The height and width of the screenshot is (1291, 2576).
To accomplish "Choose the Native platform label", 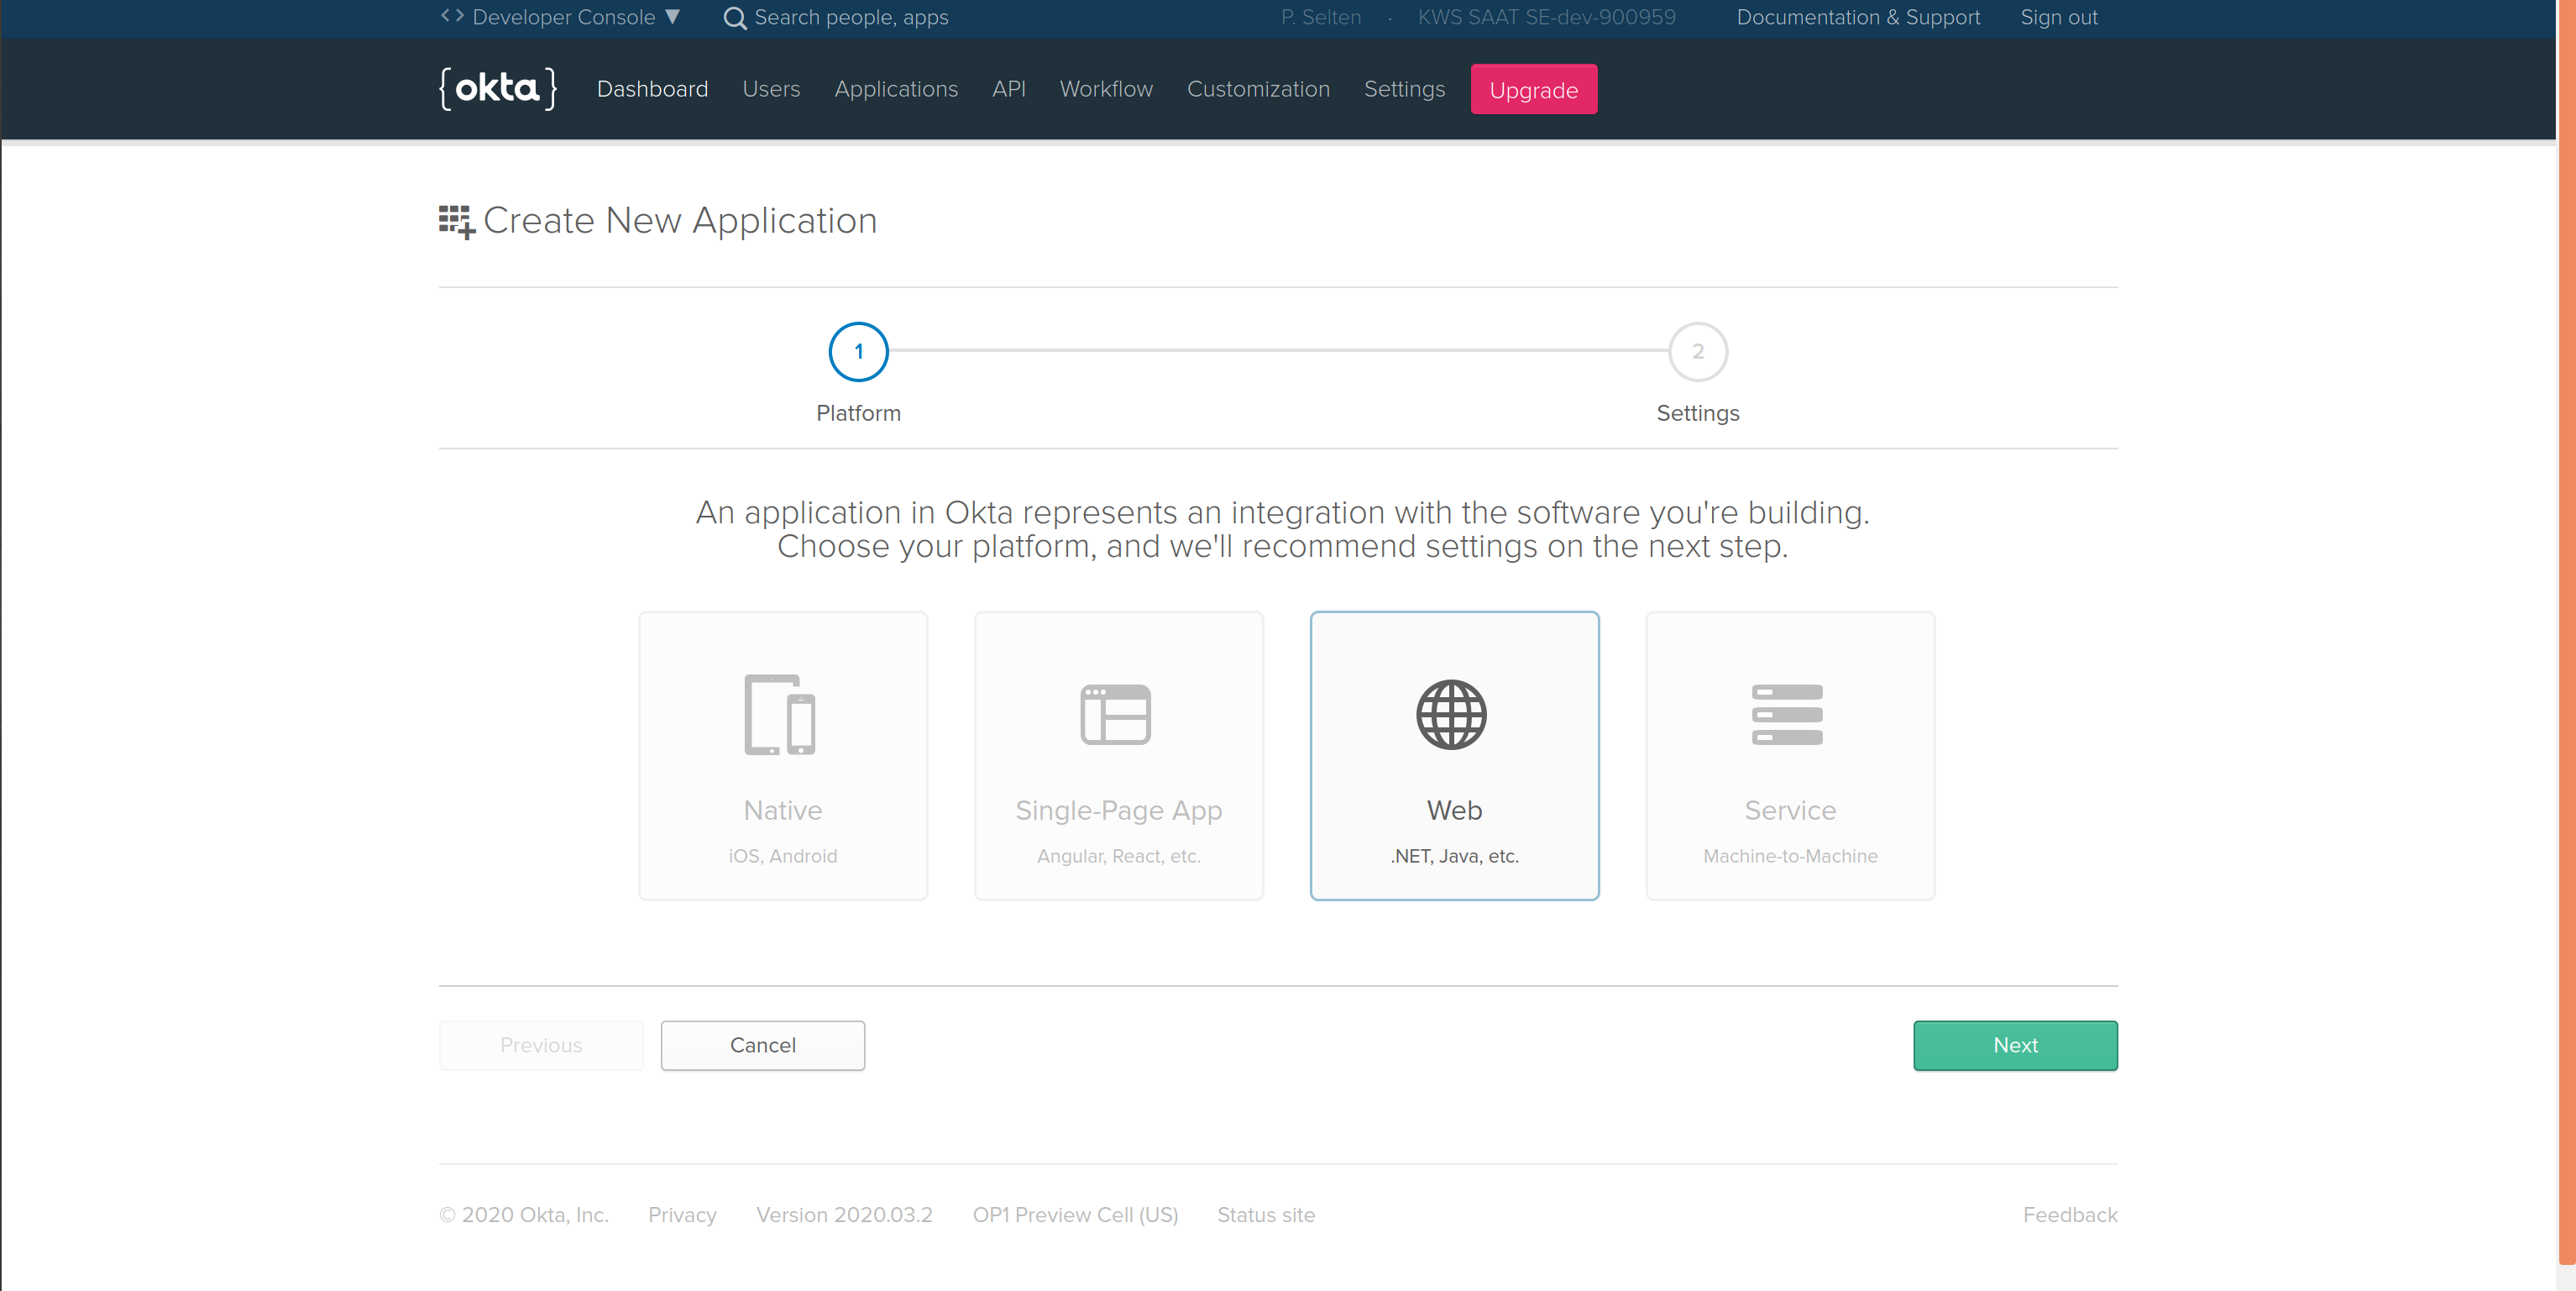I will (x=783, y=810).
